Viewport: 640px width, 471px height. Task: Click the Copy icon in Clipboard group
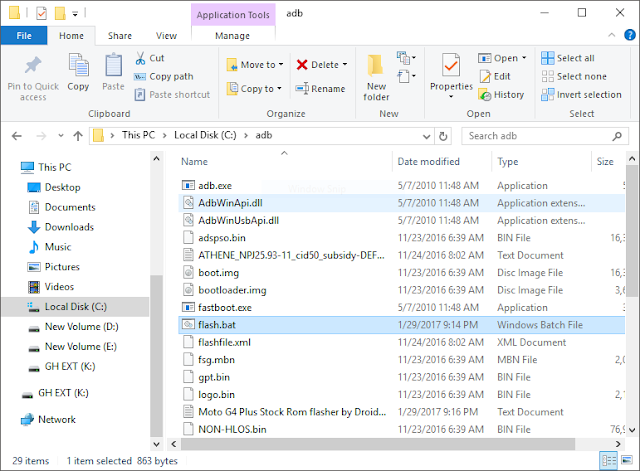click(x=78, y=65)
